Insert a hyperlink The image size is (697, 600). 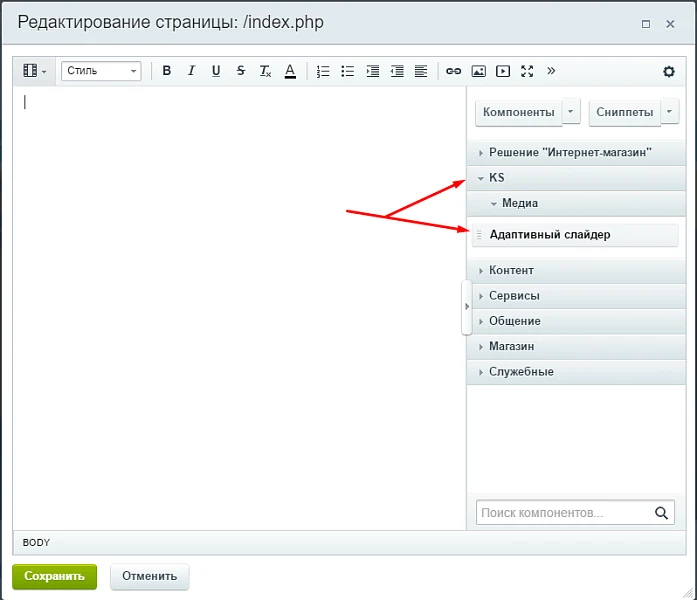tap(453, 71)
